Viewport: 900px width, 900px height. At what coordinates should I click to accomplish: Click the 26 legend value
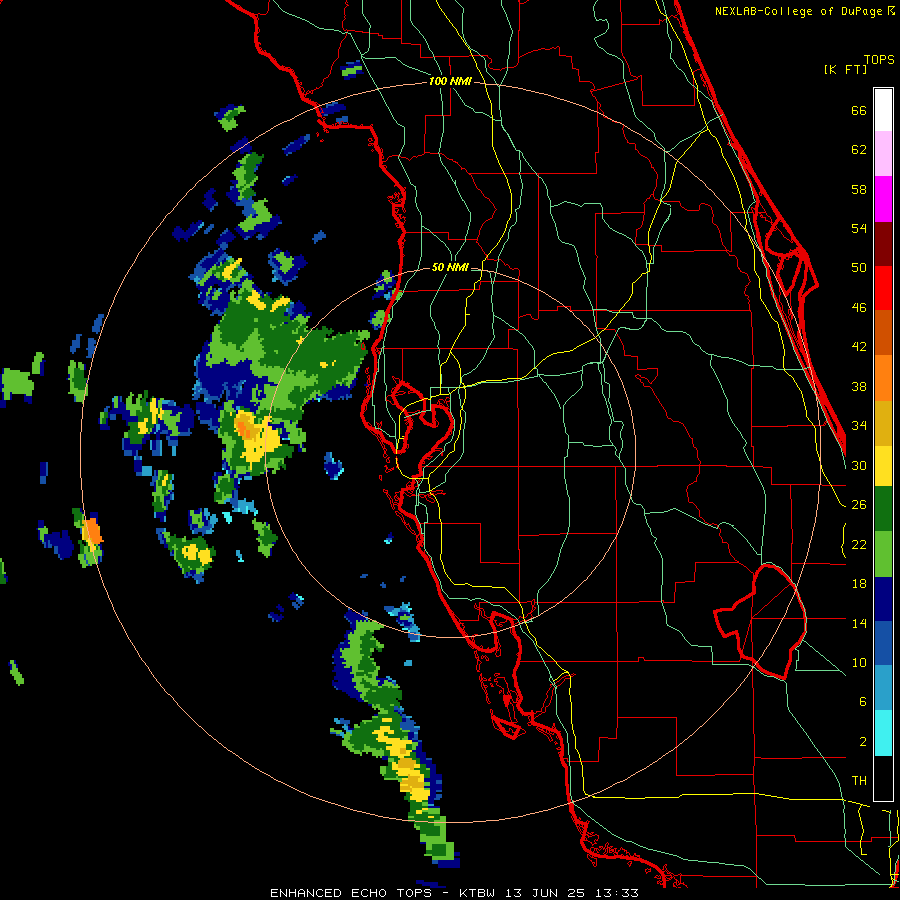click(x=859, y=505)
